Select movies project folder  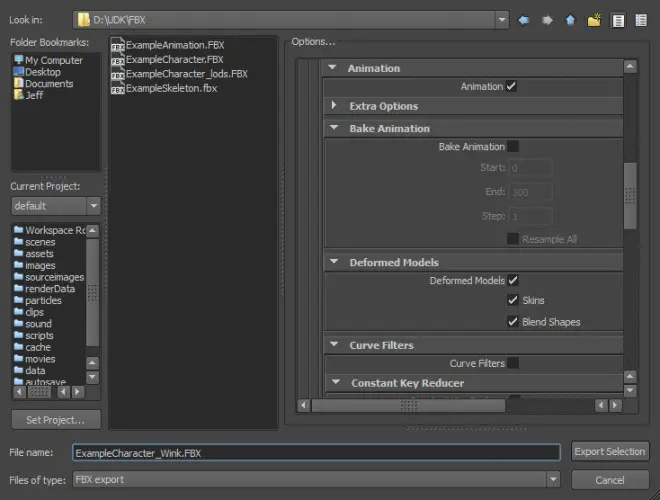pos(35,359)
